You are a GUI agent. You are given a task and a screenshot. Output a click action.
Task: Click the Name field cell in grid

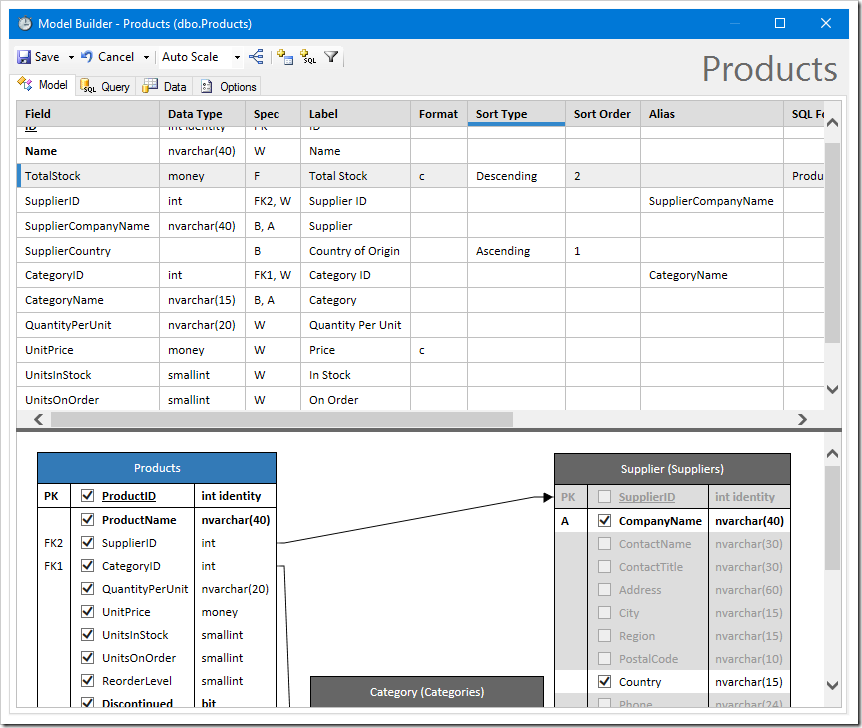click(88, 151)
